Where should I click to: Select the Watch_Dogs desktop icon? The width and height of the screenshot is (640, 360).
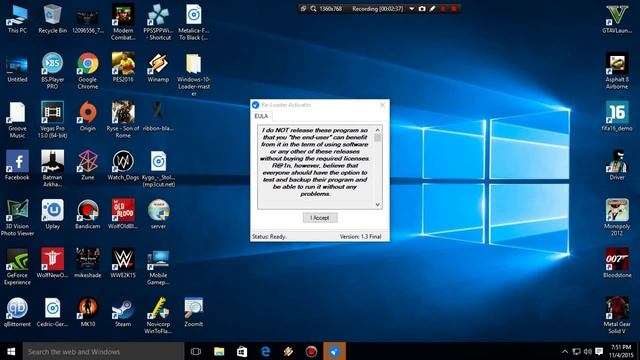tap(123, 165)
